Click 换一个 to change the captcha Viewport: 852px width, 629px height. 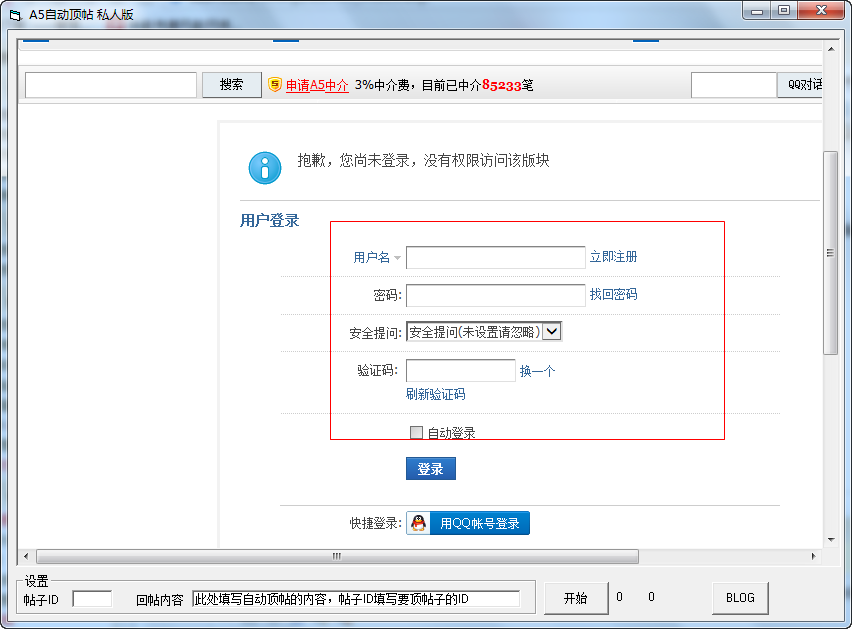click(537, 371)
